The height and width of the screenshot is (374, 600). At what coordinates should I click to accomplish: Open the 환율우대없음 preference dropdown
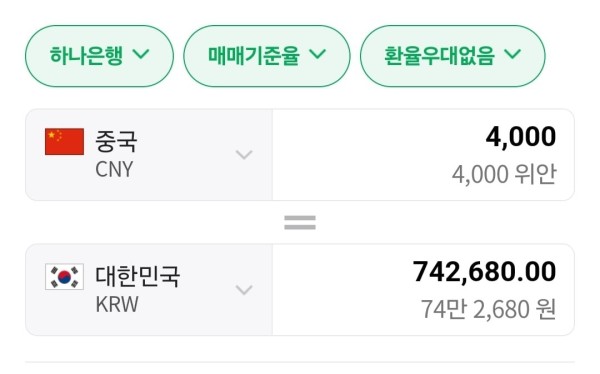click(453, 56)
